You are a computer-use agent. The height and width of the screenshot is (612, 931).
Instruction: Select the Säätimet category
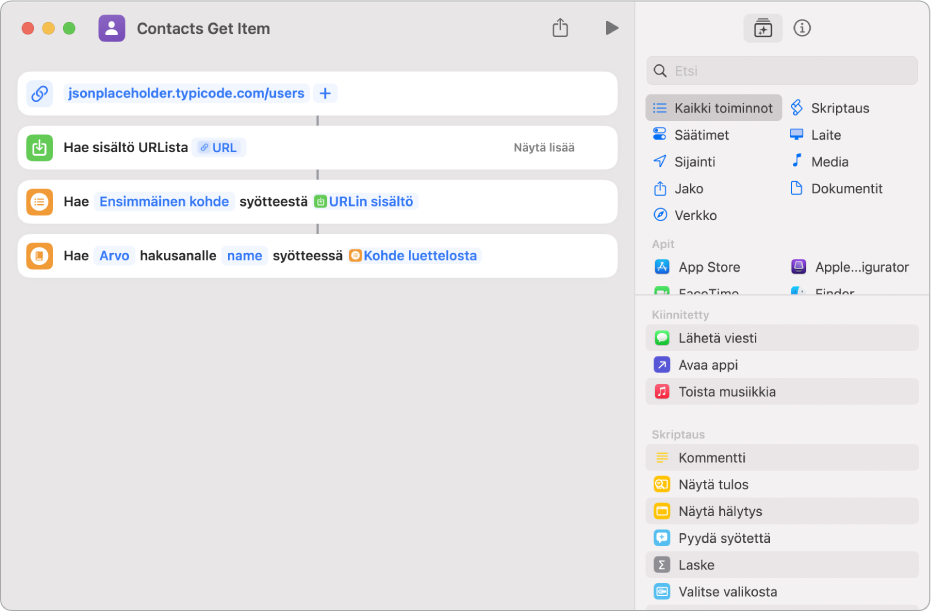(x=691, y=135)
